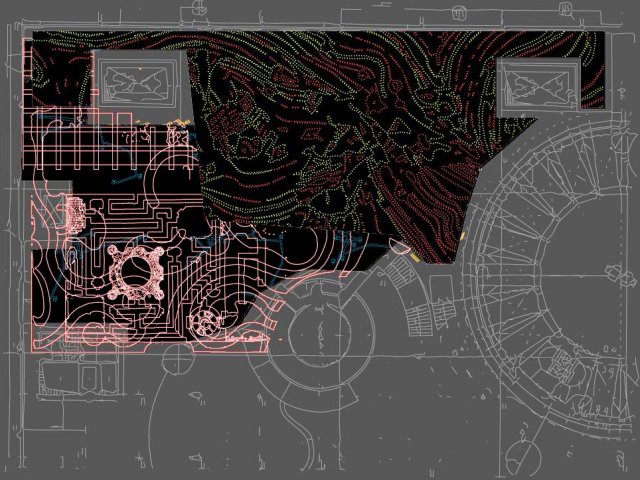This screenshot has height=480, width=640.
Task: Select the upper-right gray framed rectangle inset
Action: point(539,83)
